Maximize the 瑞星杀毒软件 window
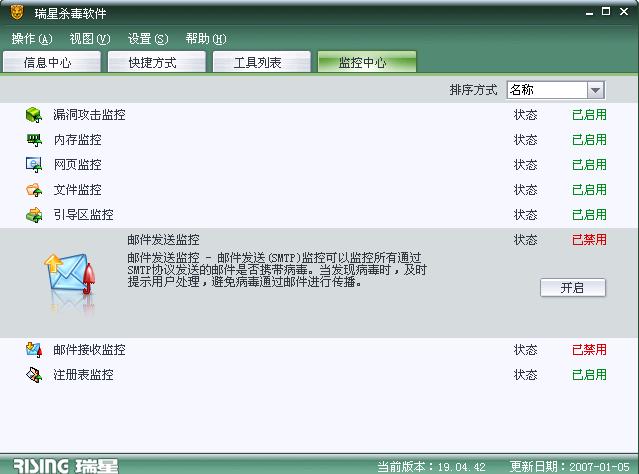639x474 pixels. click(606, 11)
